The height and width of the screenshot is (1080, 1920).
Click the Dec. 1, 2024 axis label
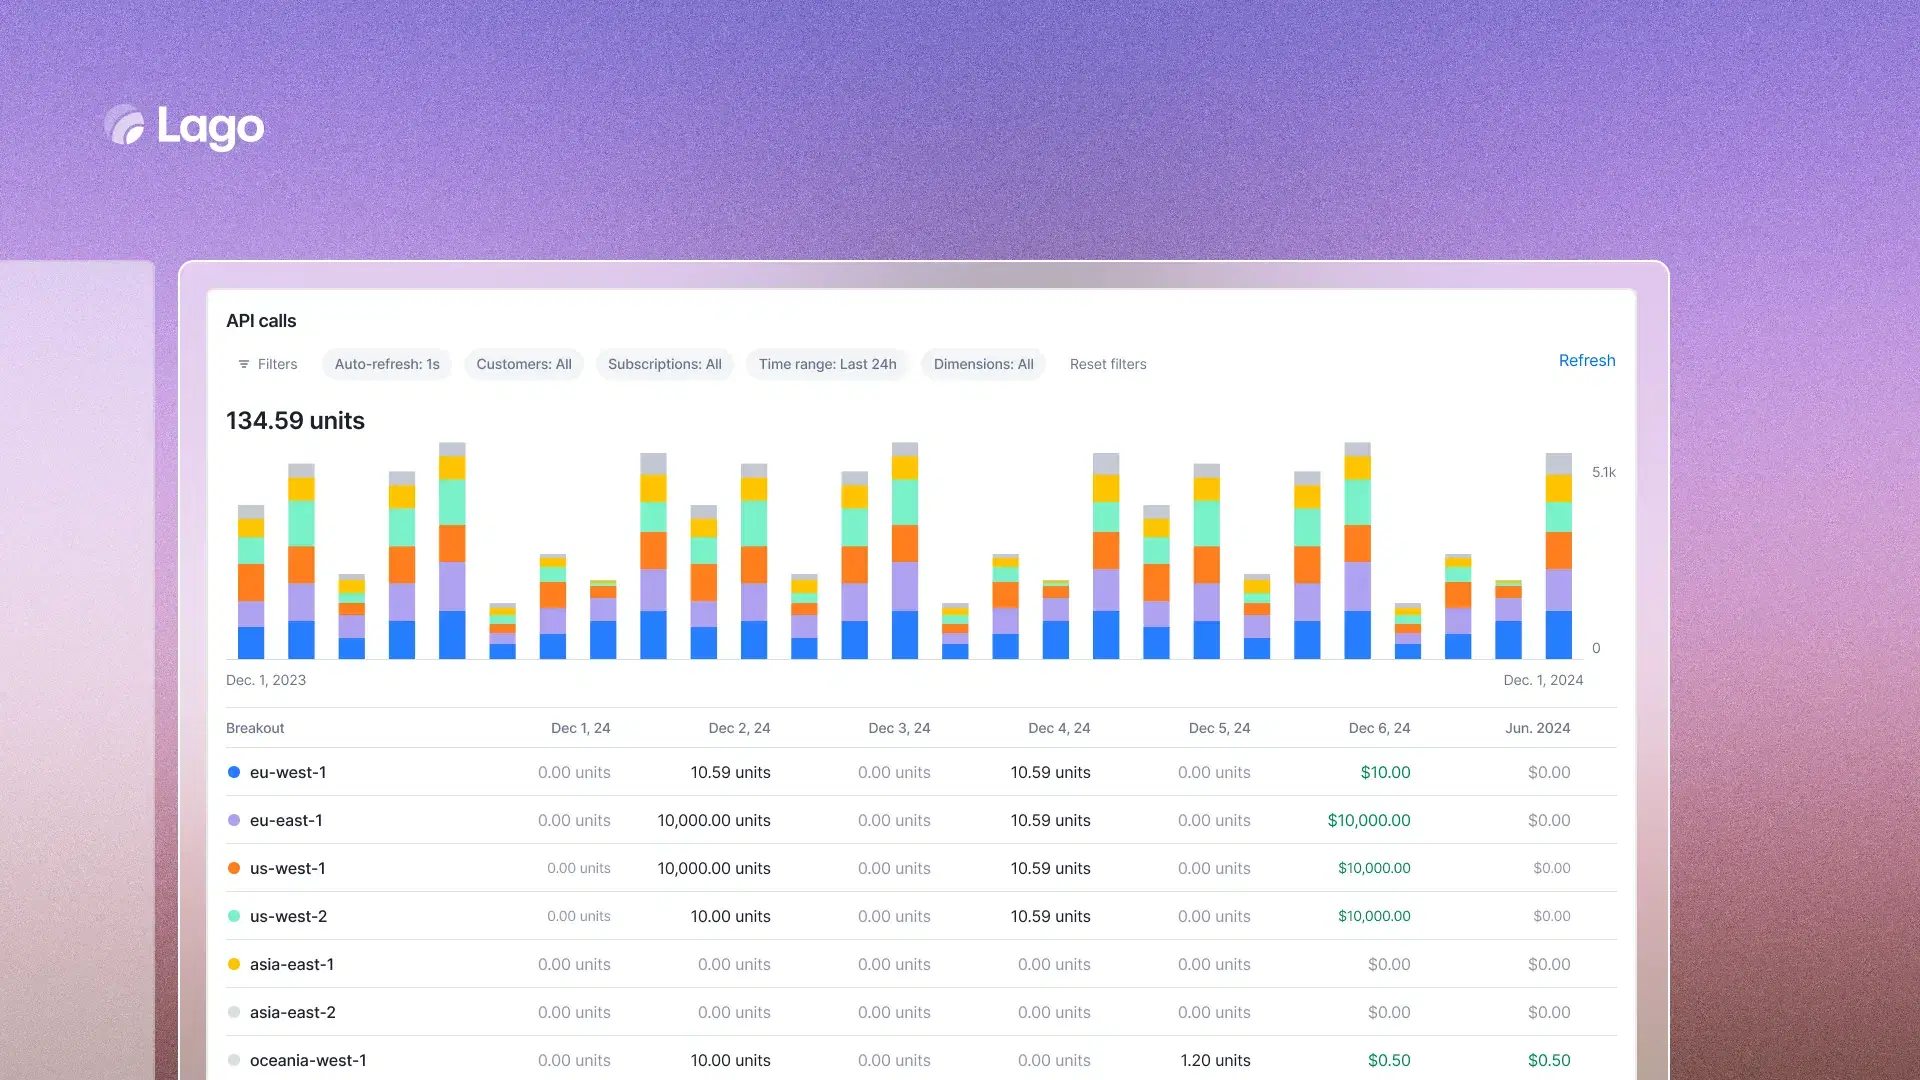[x=1543, y=680]
